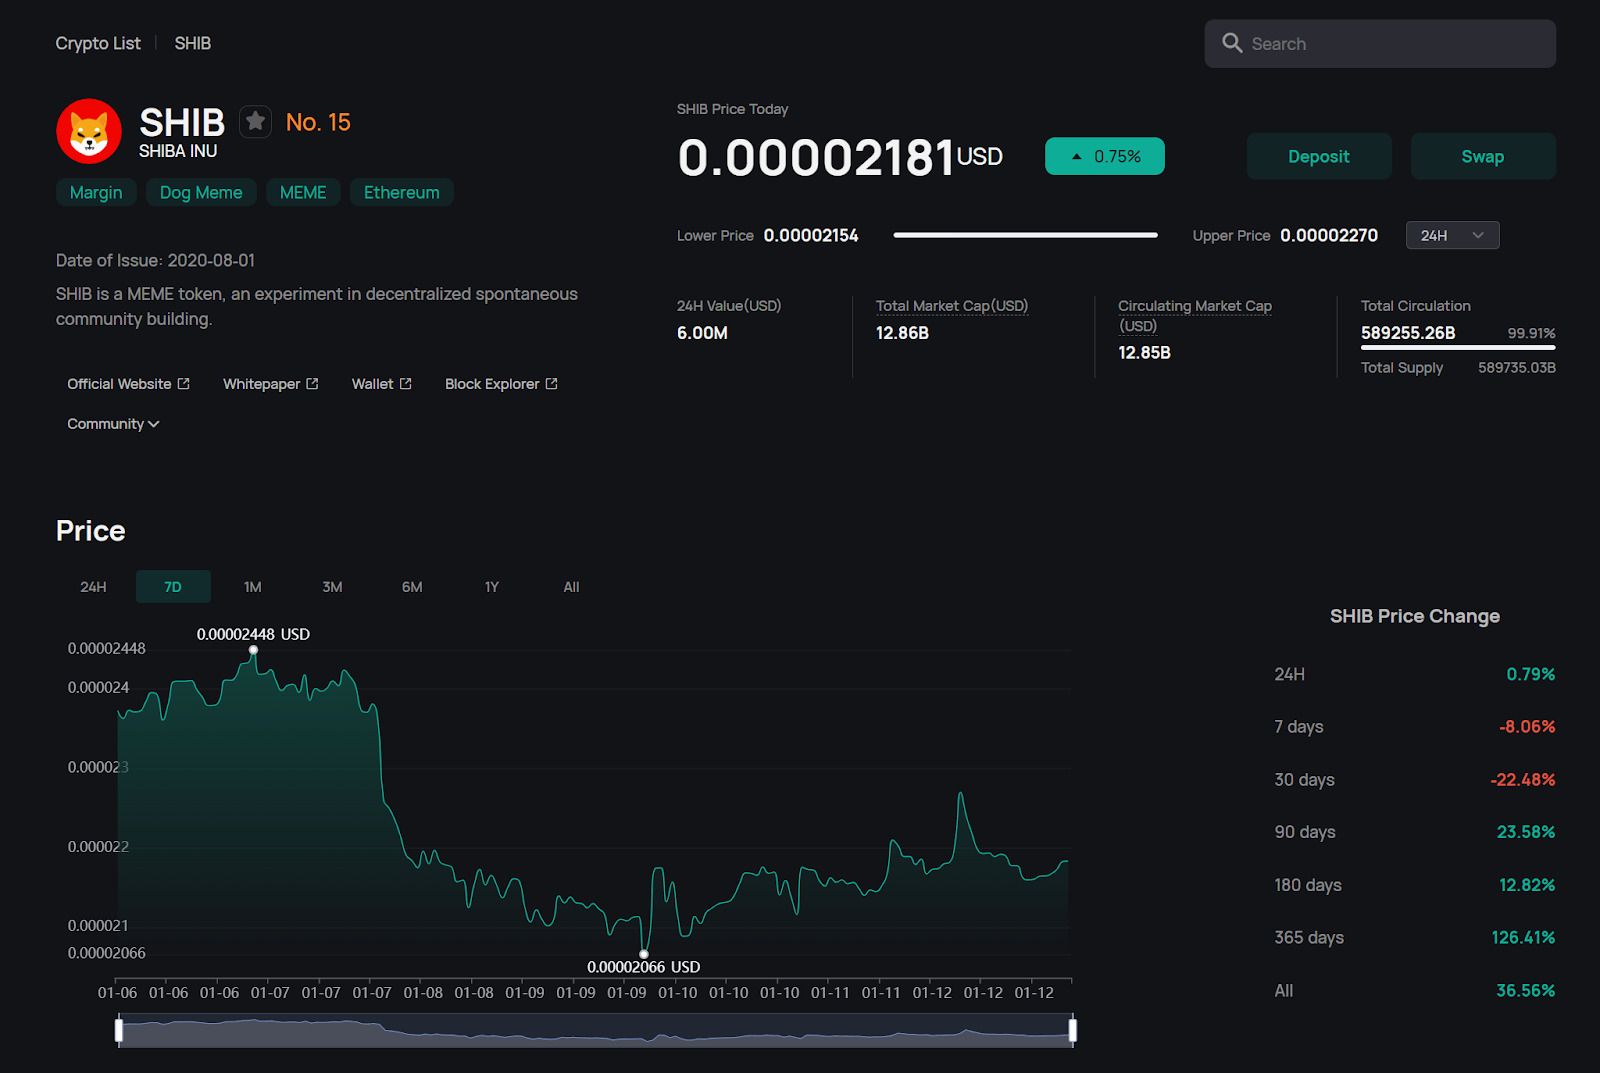The image size is (1600, 1073).
Task: Click the 12.85B circulating market cap value
Action: (x=1144, y=353)
